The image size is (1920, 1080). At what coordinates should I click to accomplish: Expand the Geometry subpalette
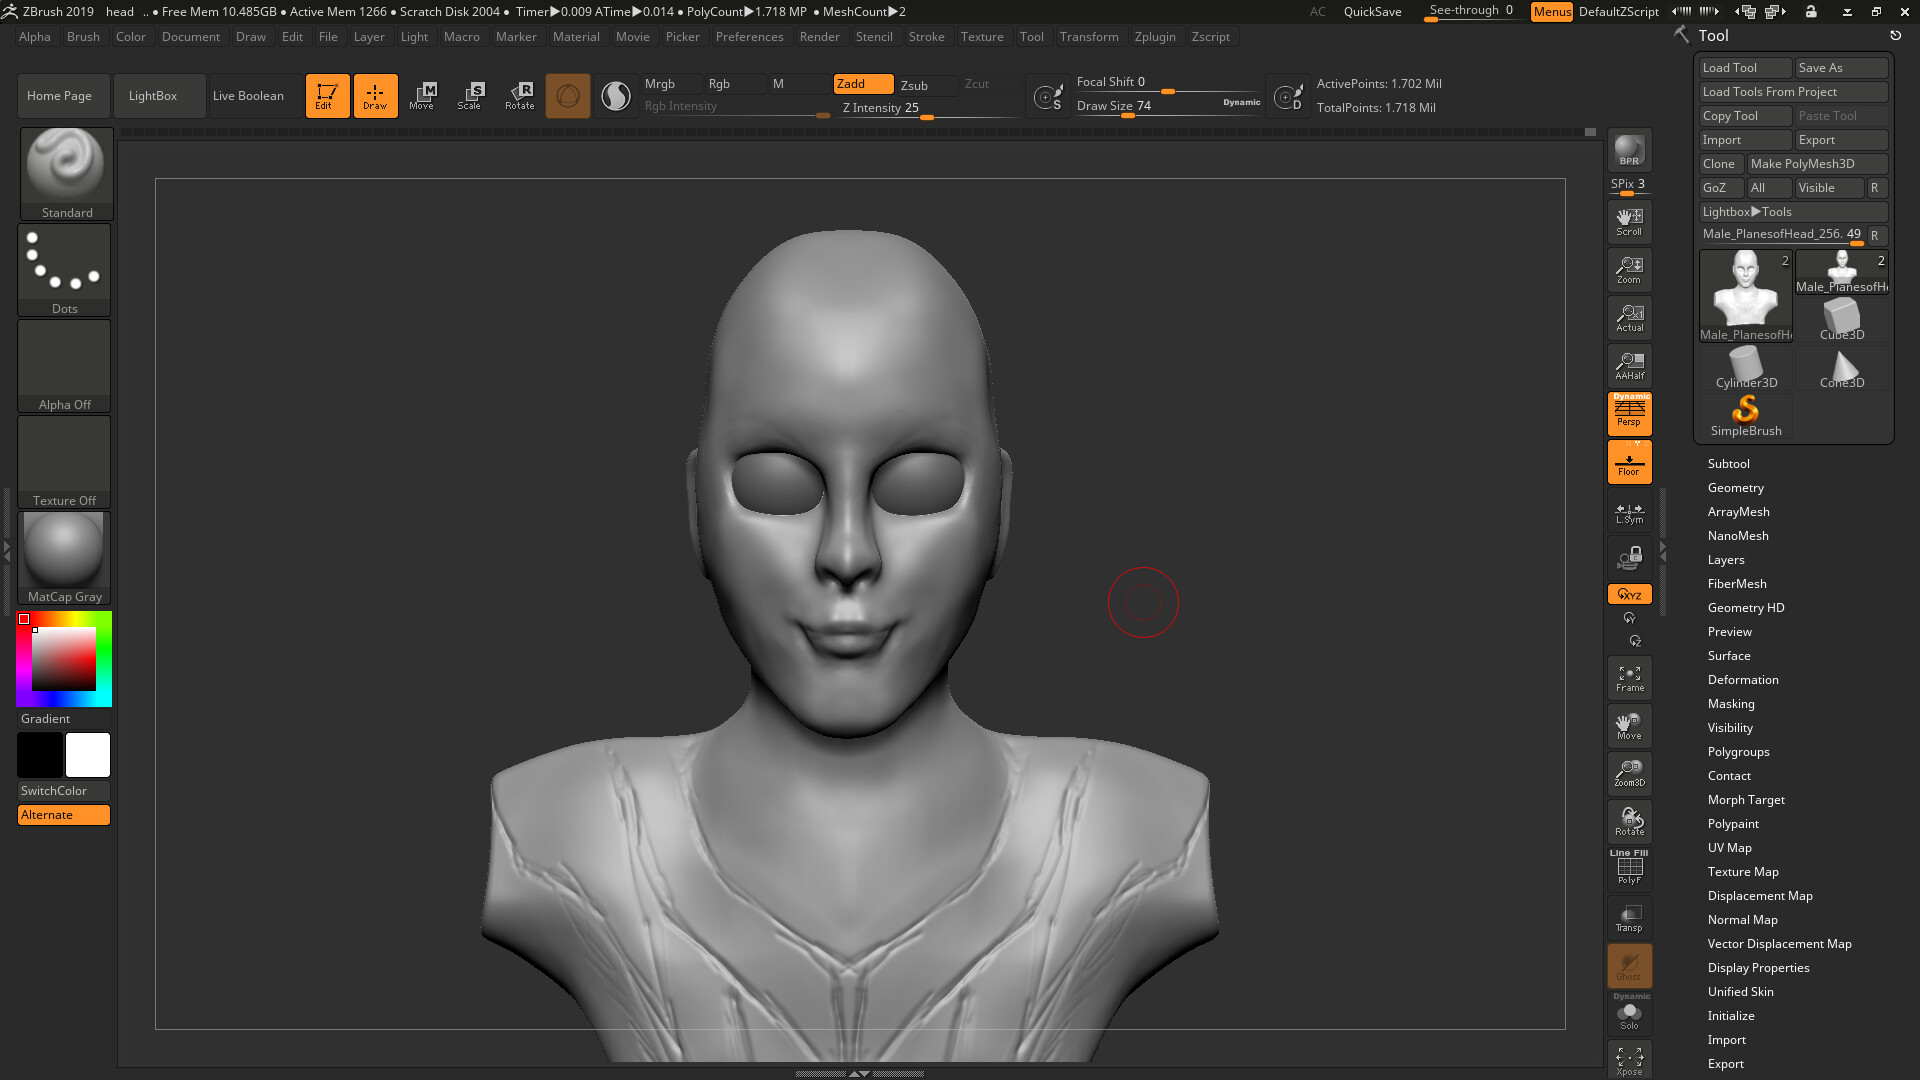click(1736, 488)
